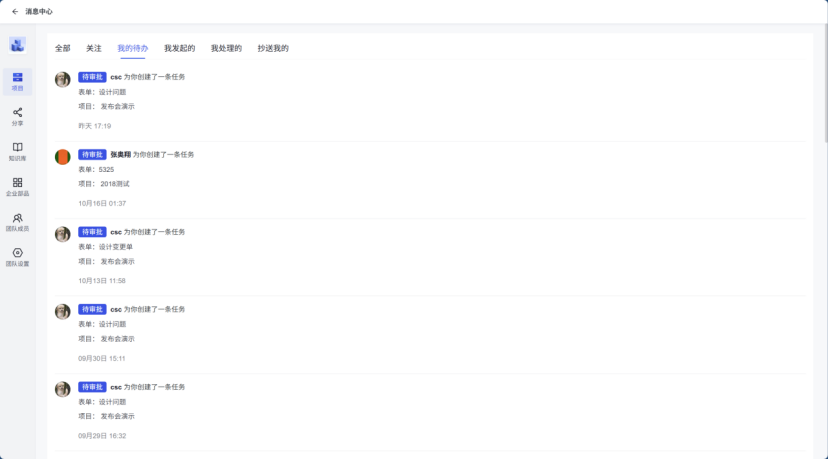829x459 pixels.
Task: Click 表单: 5325 text
Action: point(96,169)
